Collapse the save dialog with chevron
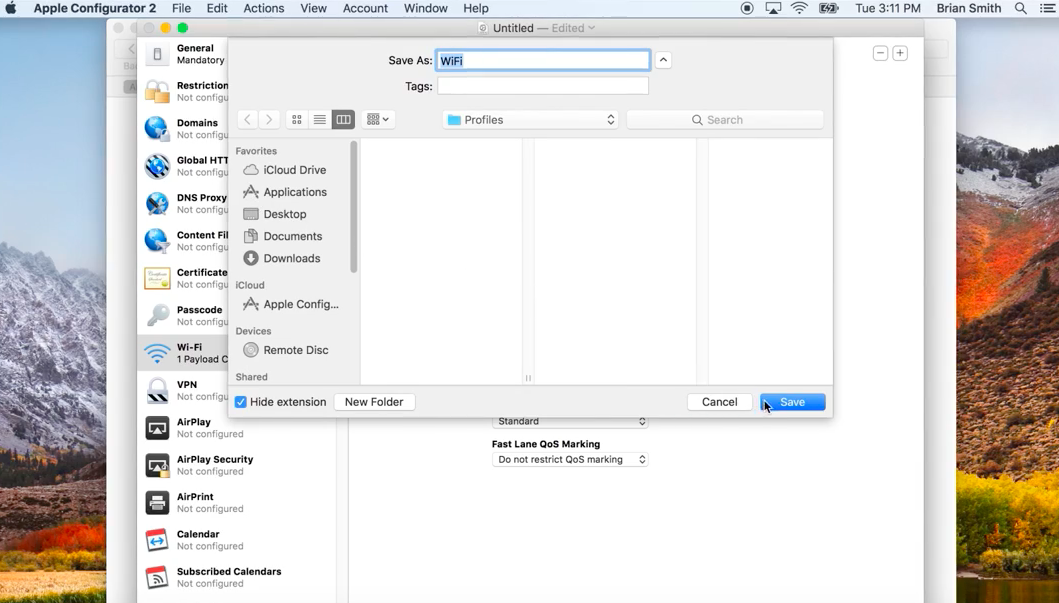The image size is (1059, 603). pyautogui.click(x=663, y=60)
